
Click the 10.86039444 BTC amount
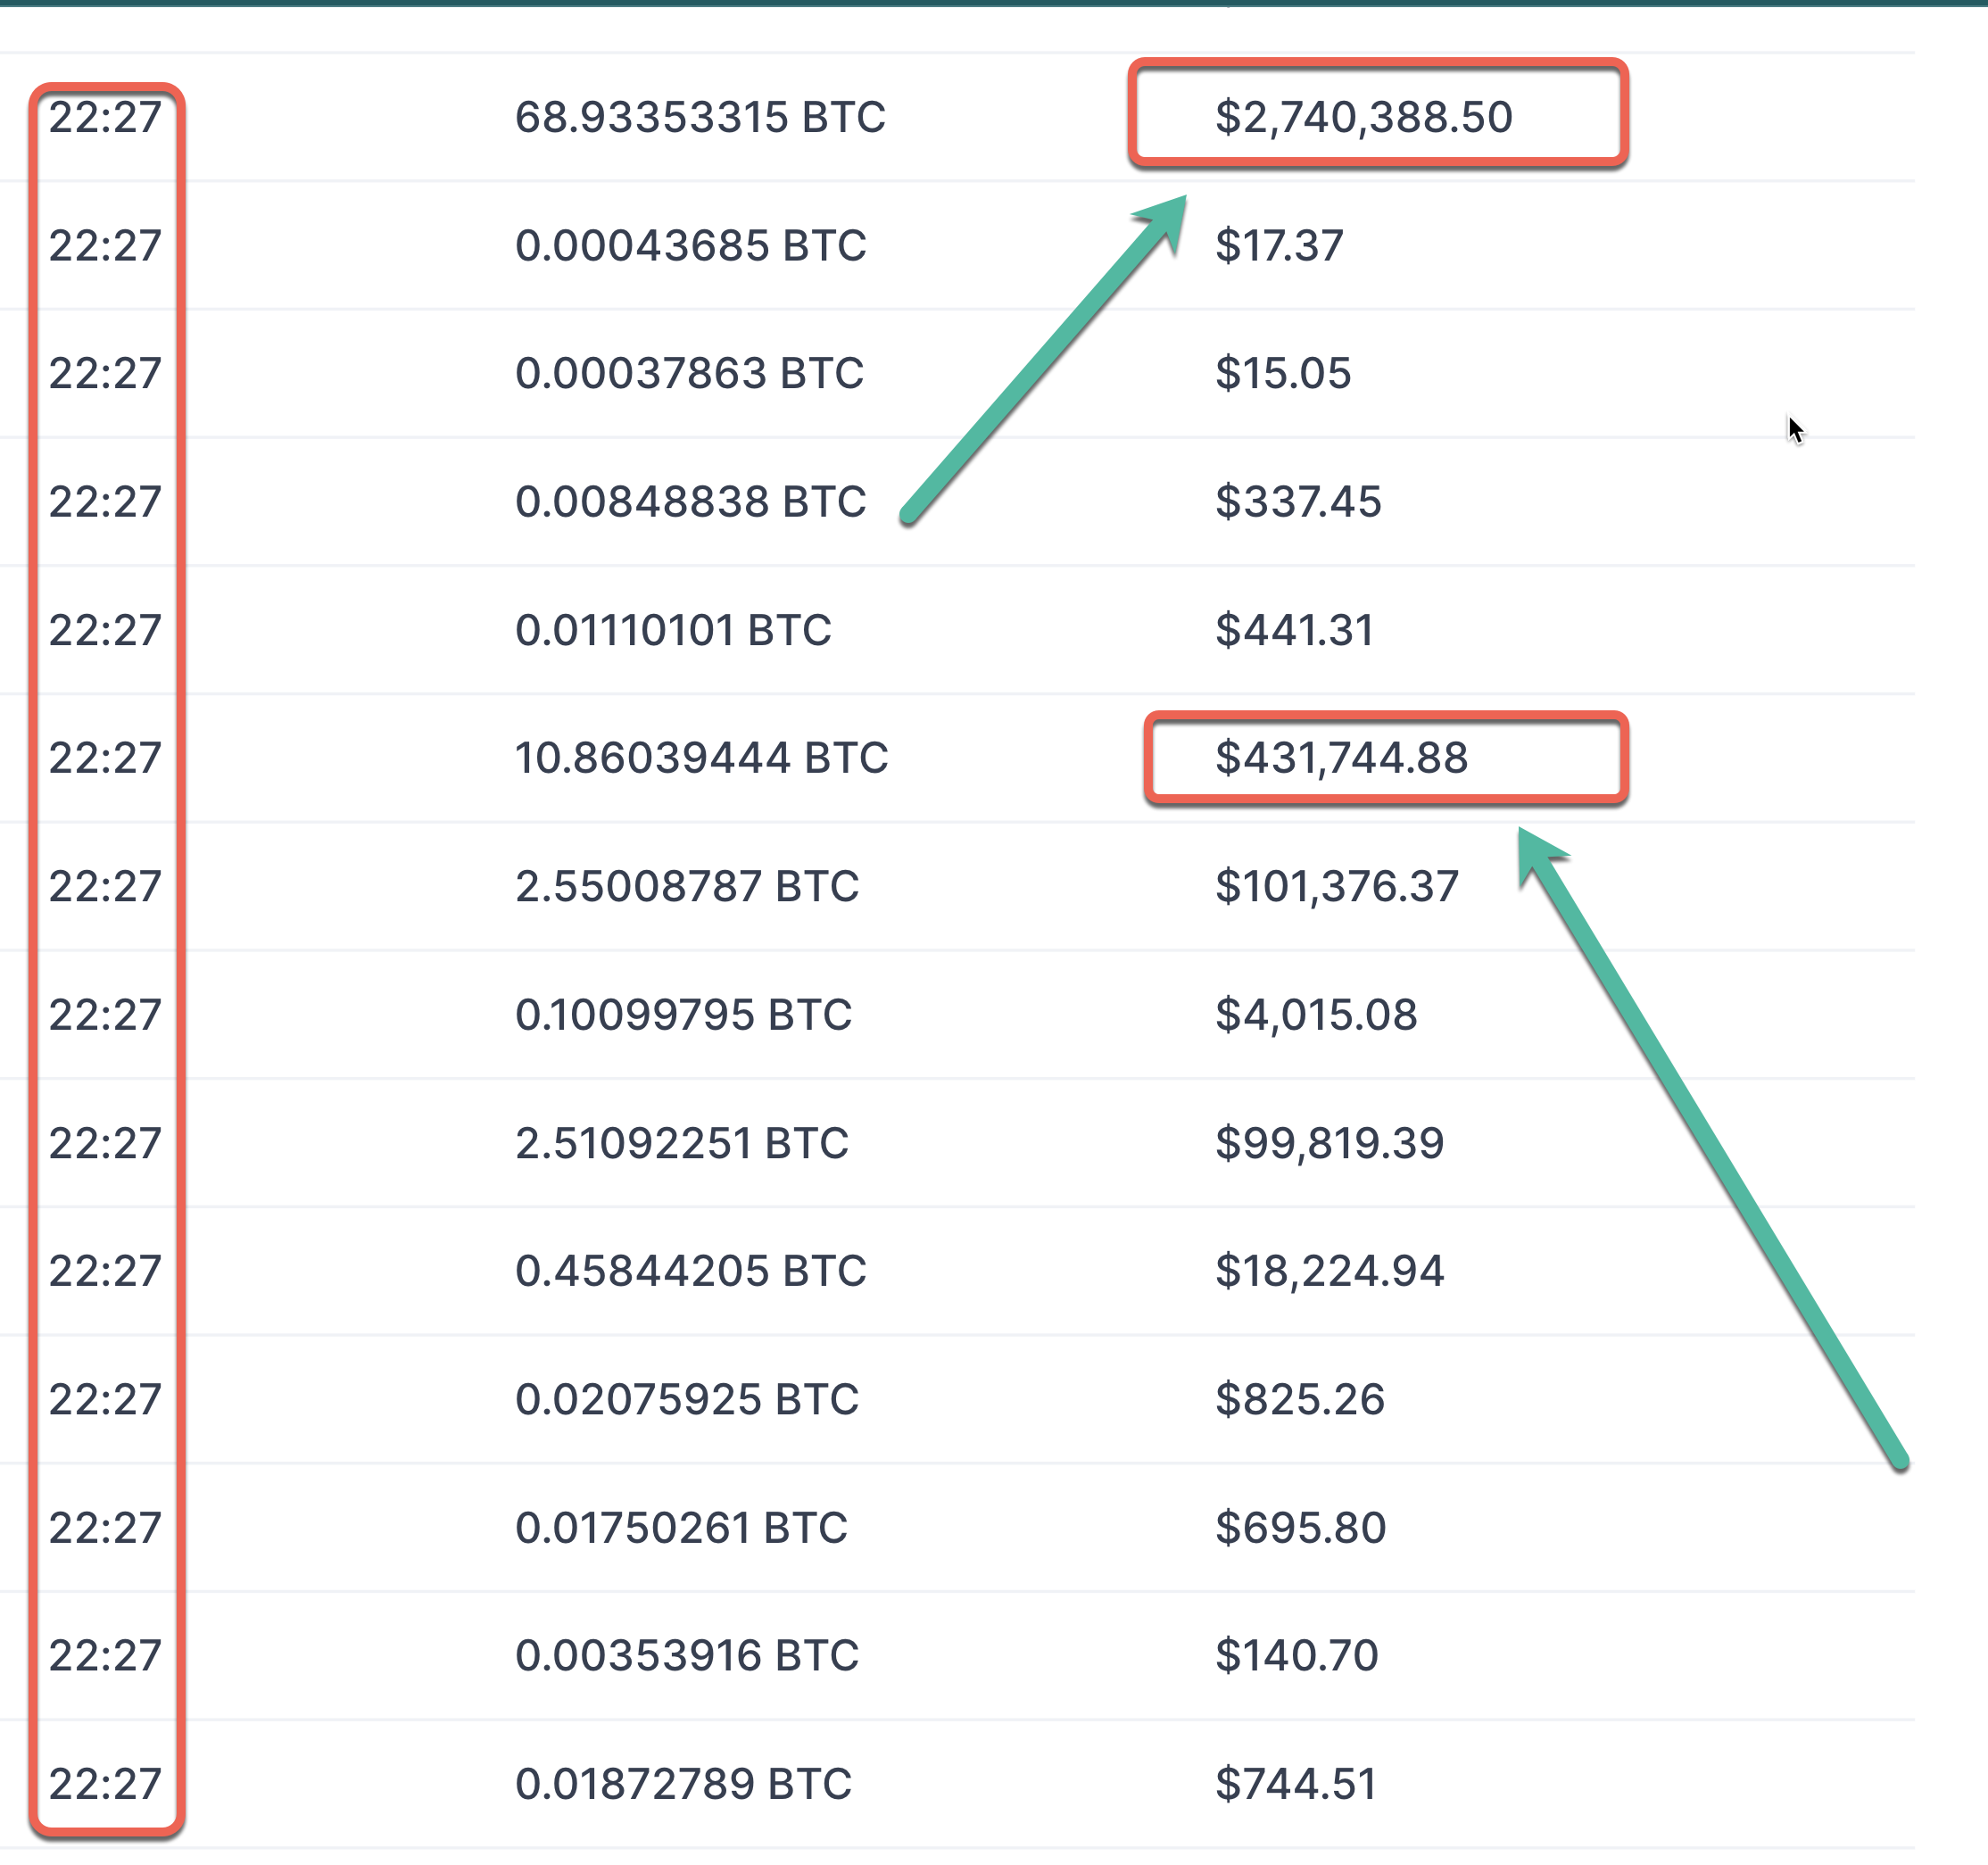[x=701, y=758]
